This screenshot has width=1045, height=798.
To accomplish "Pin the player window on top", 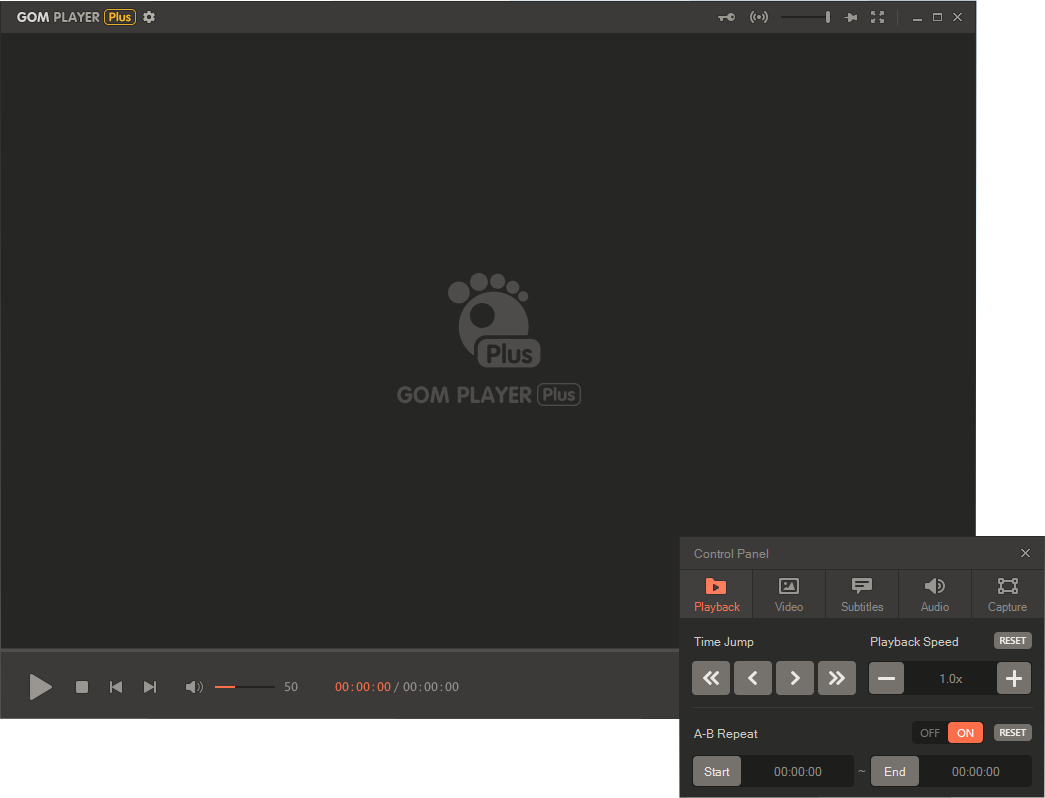I will pyautogui.click(x=850, y=17).
